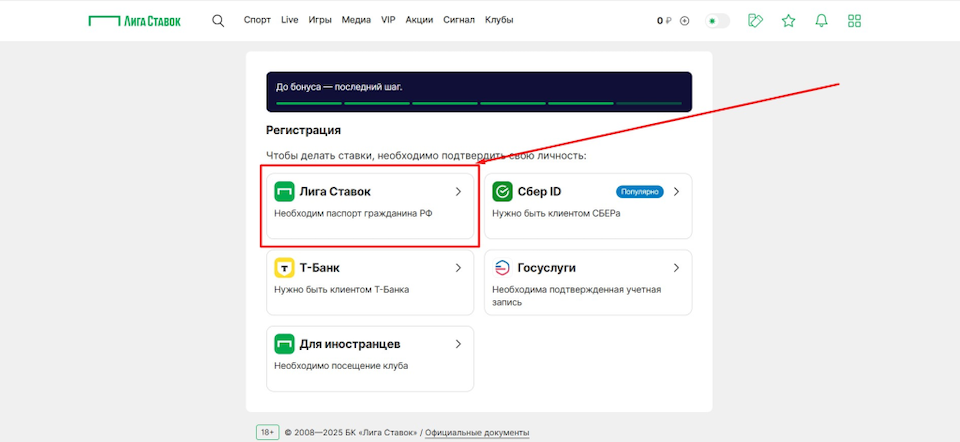The height and width of the screenshot is (442, 960).
Task: Click the add funds plus icon
Action: pyautogui.click(x=685, y=20)
